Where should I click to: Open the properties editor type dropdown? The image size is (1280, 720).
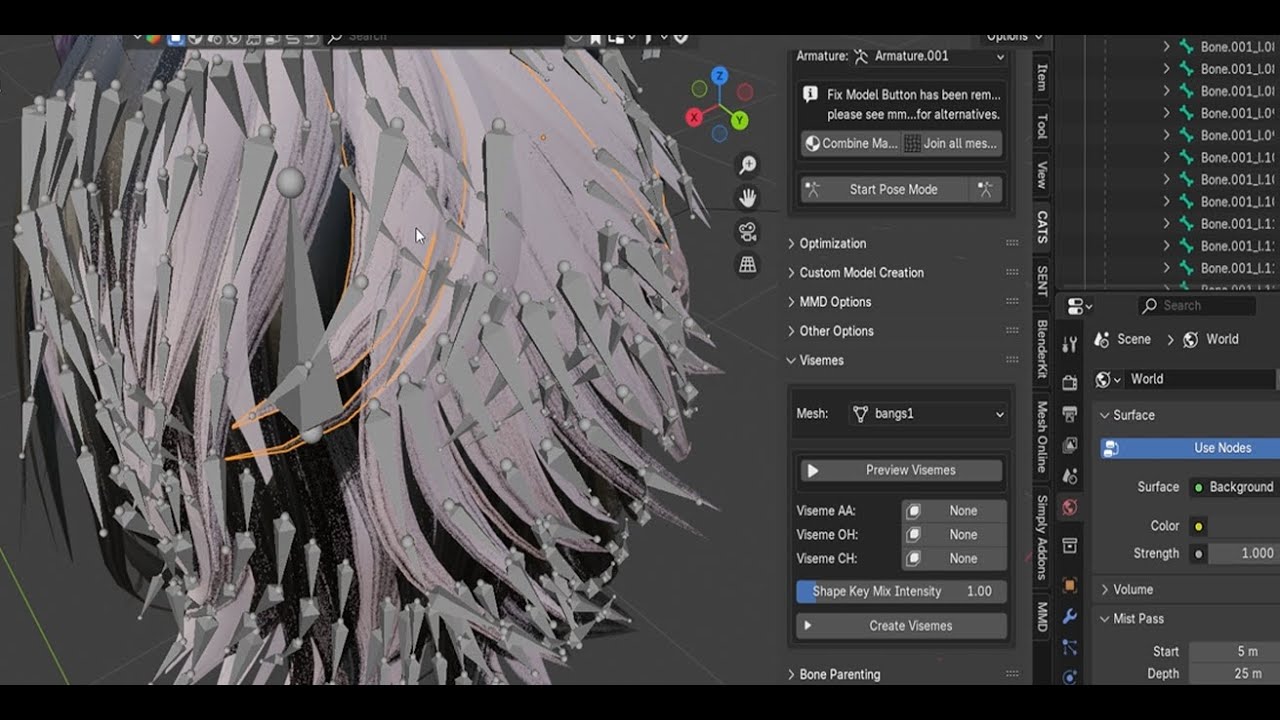1080,306
